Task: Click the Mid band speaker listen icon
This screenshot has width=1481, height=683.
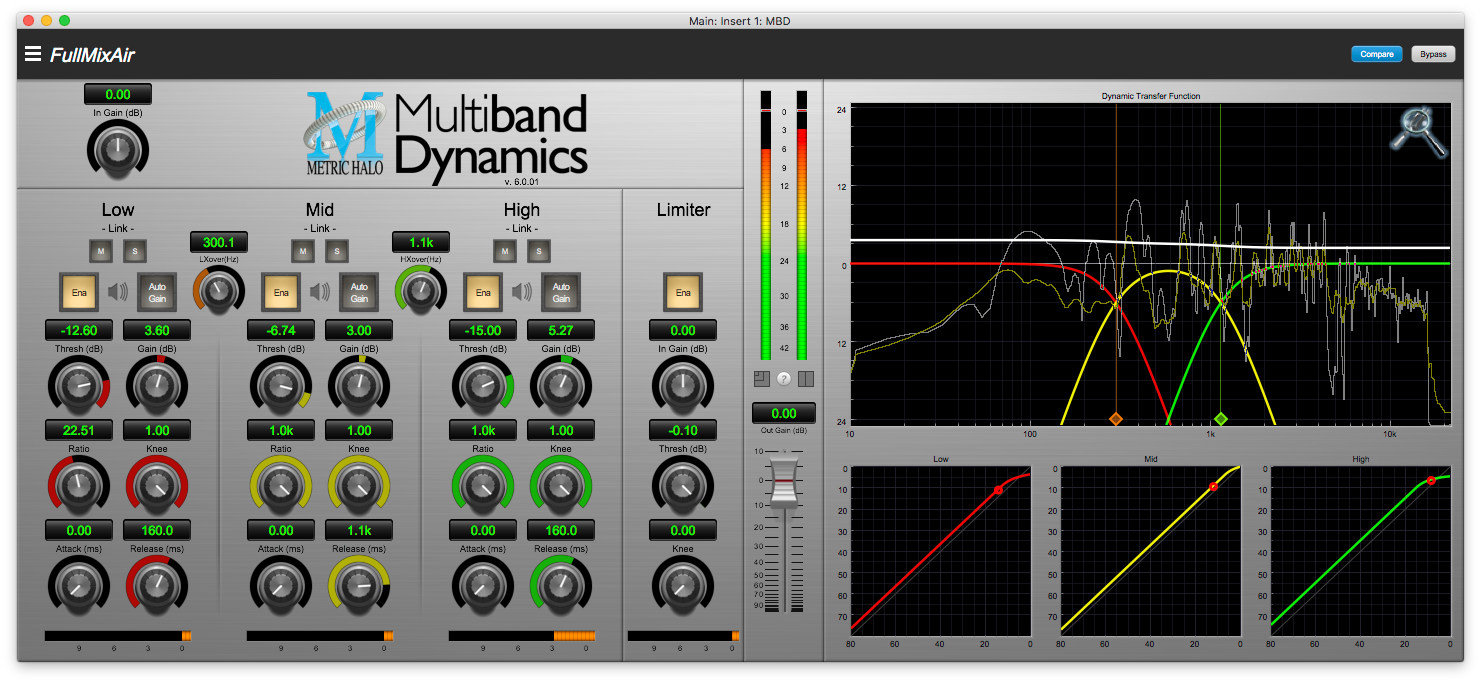Action: tap(321, 292)
